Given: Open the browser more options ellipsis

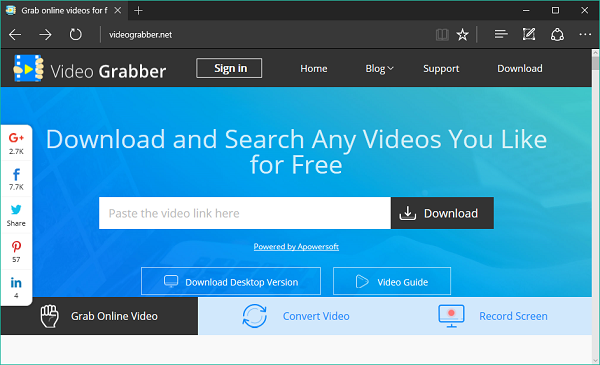Looking at the screenshot, I should point(585,34).
